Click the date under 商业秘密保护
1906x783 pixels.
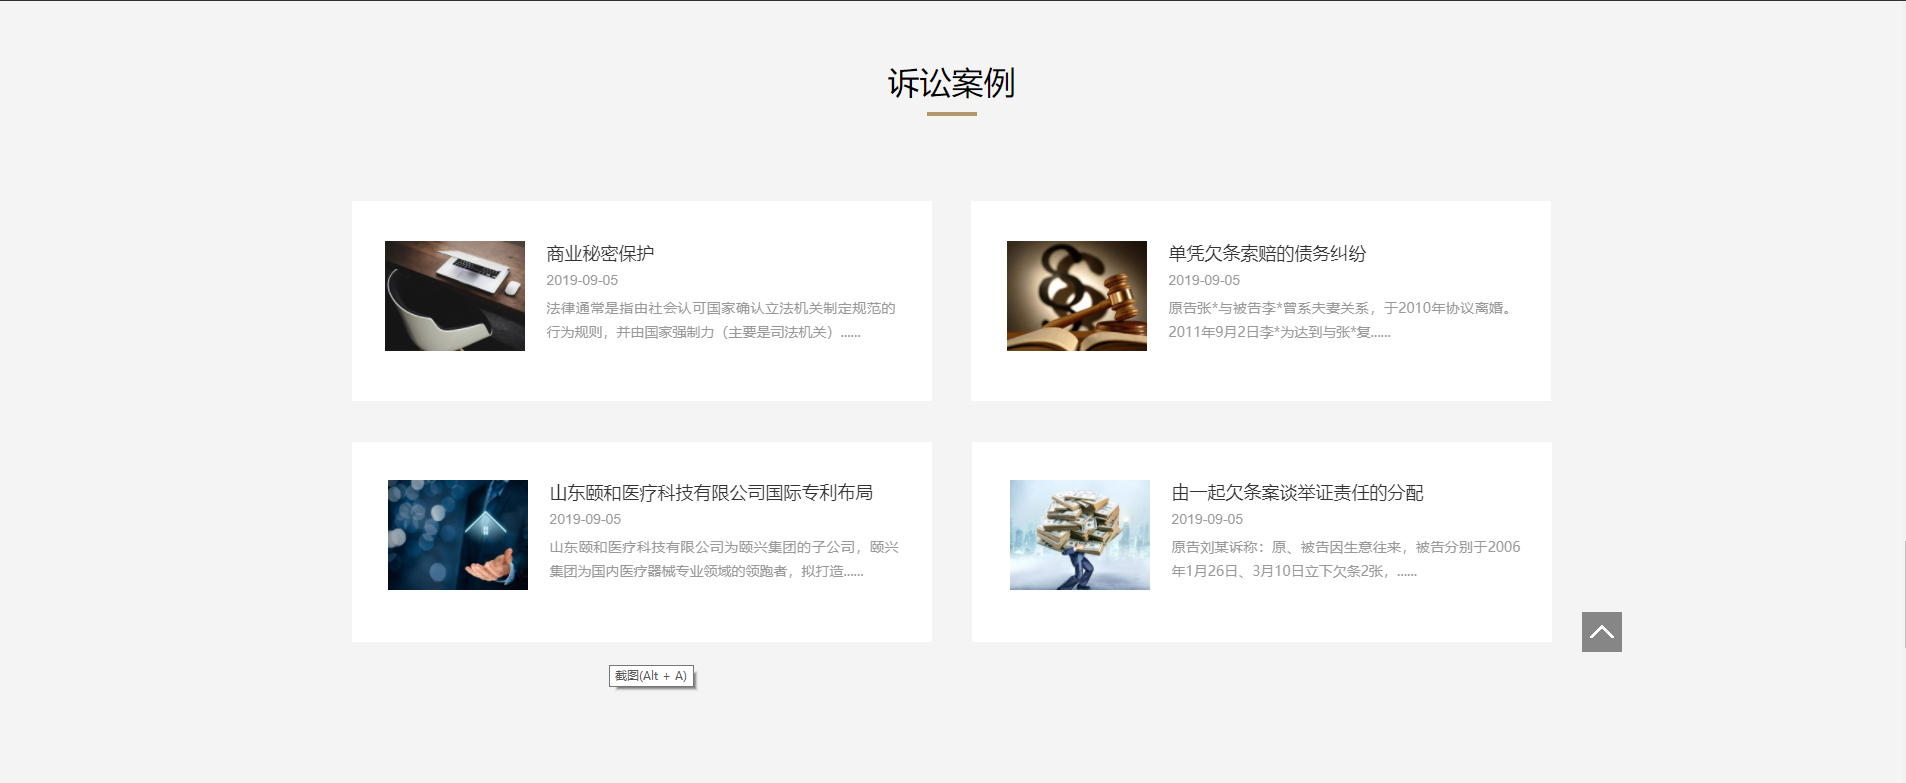coord(582,281)
